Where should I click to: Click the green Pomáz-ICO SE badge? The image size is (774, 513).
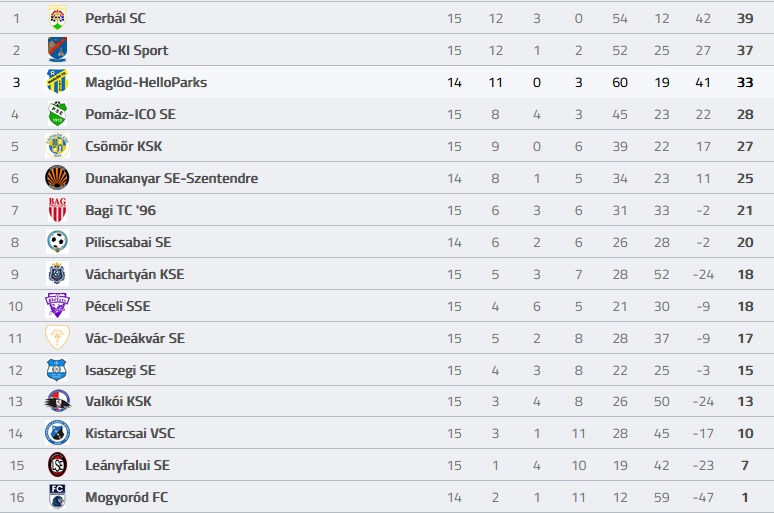tap(57, 114)
